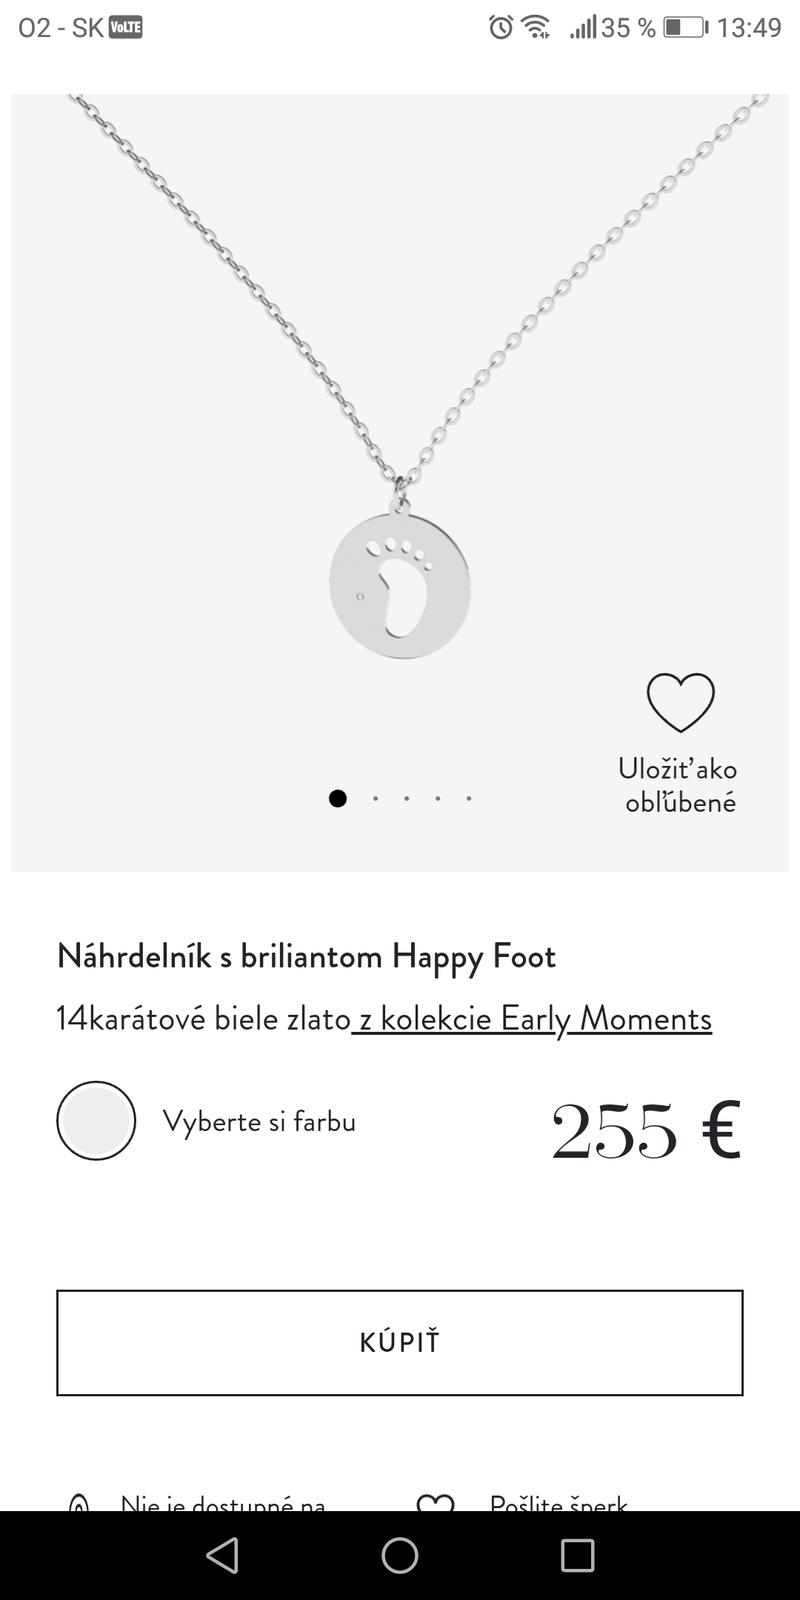The width and height of the screenshot is (800, 1600).
Task: Tap the Pošlite šperk text link
Action: coord(558,1503)
